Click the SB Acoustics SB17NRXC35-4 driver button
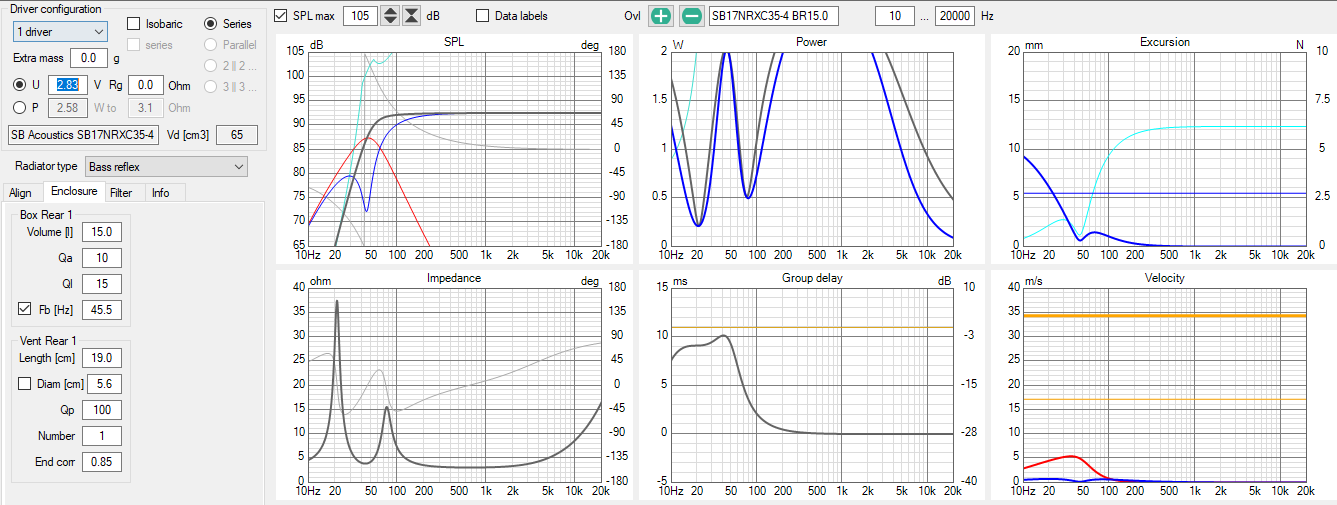 pyautogui.click(x=83, y=135)
